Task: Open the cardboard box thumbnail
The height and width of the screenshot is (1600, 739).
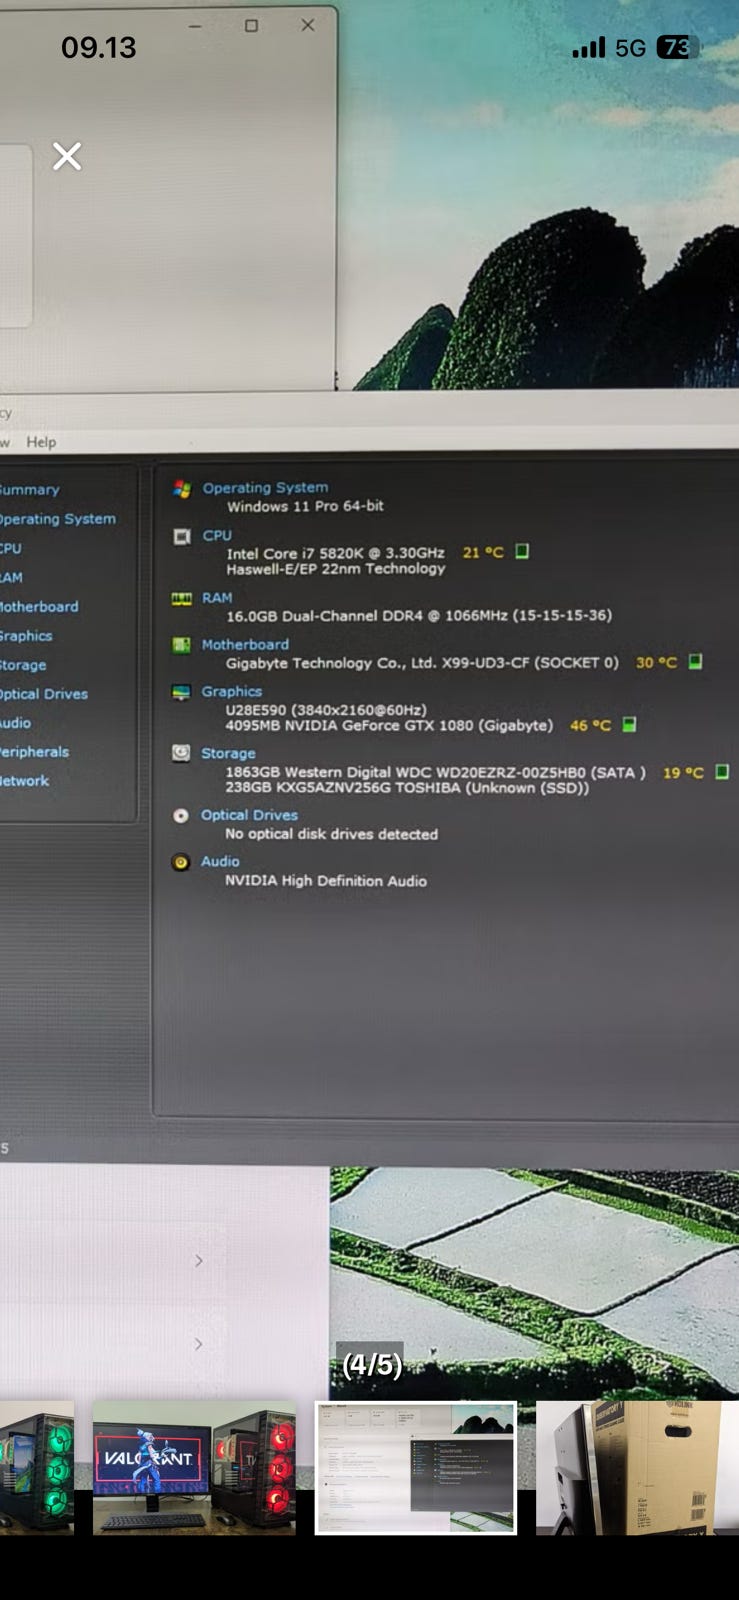Action: (x=637, y=1468)
